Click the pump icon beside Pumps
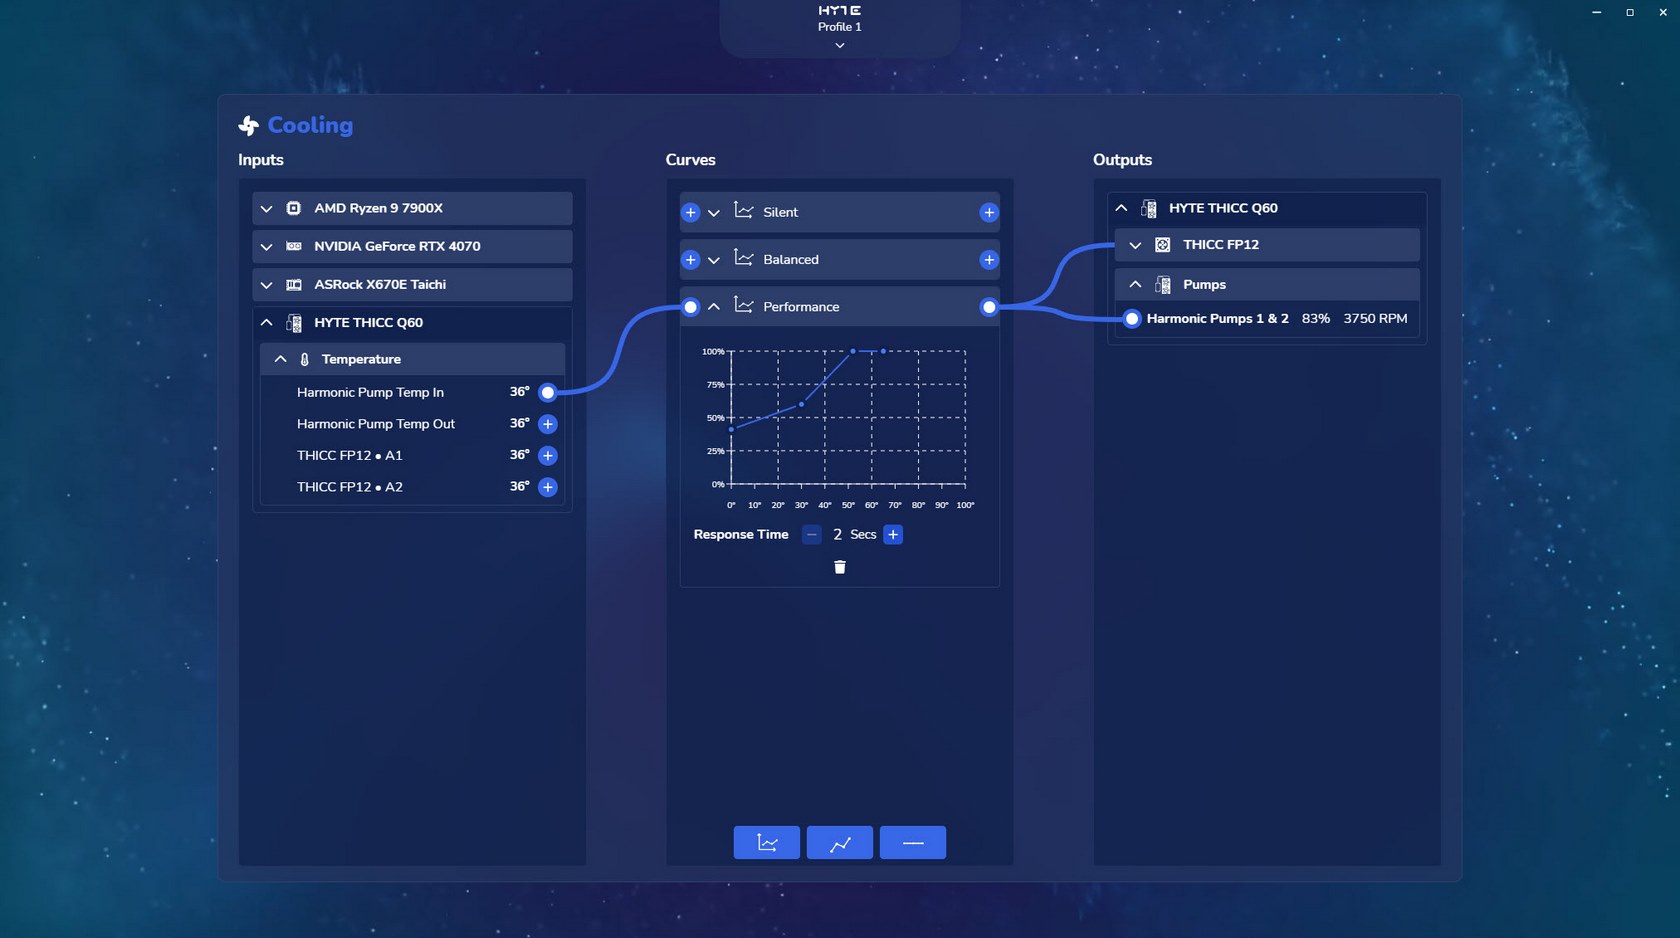 coord(1163,285)
